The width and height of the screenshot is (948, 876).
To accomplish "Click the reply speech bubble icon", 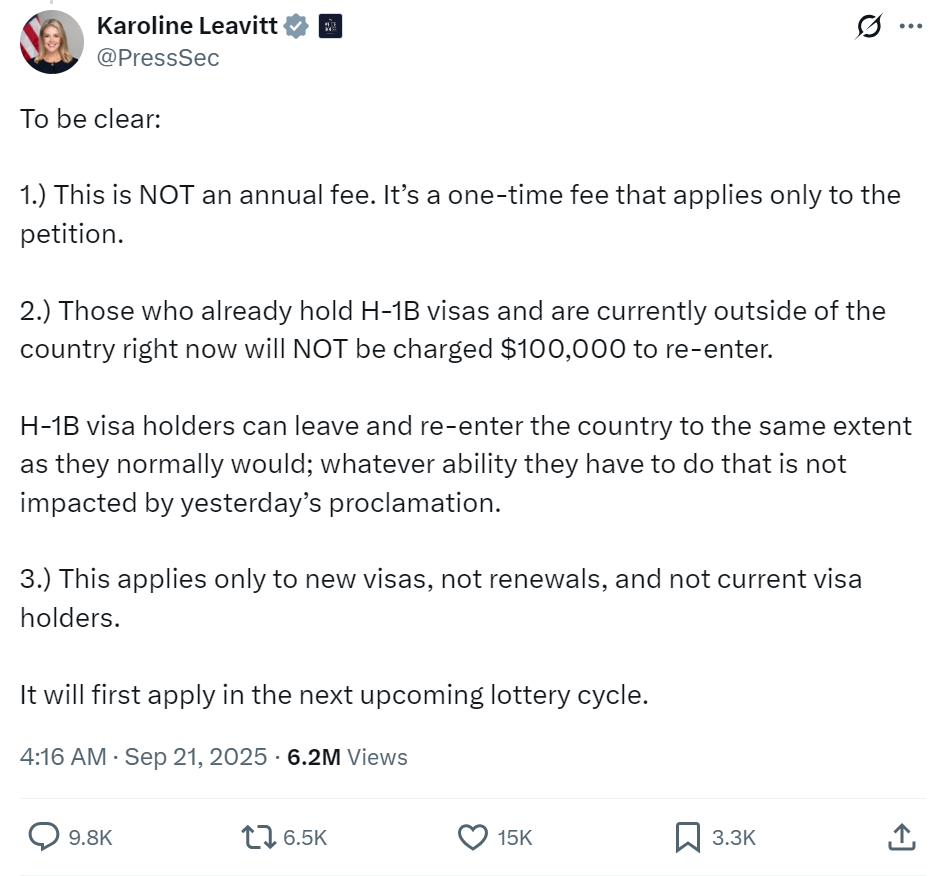I will tap(44, 837).
